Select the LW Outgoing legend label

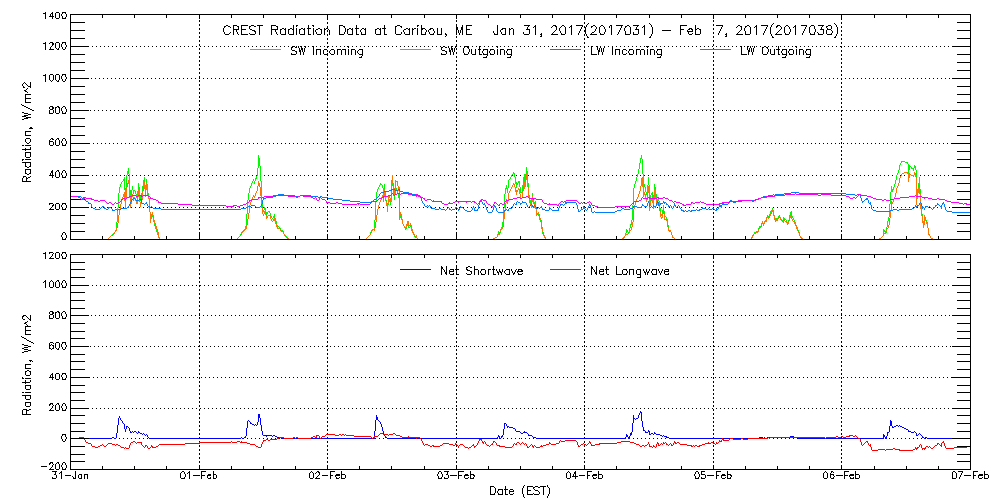point(775,51)
